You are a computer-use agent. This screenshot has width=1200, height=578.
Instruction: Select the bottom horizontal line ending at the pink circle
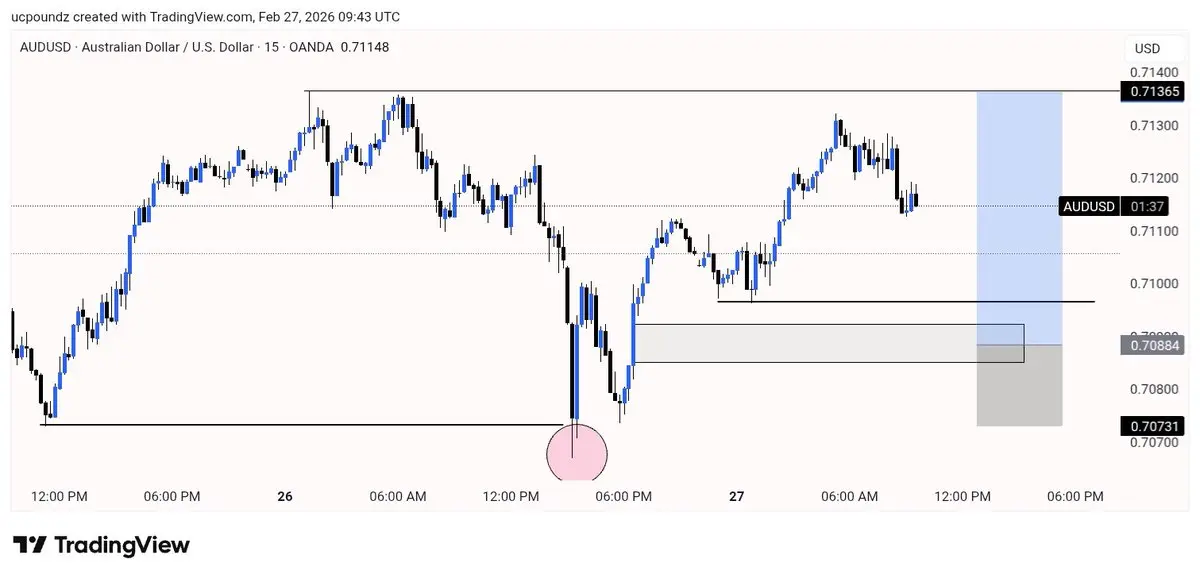pyautogui.click(x=300, y=425)
